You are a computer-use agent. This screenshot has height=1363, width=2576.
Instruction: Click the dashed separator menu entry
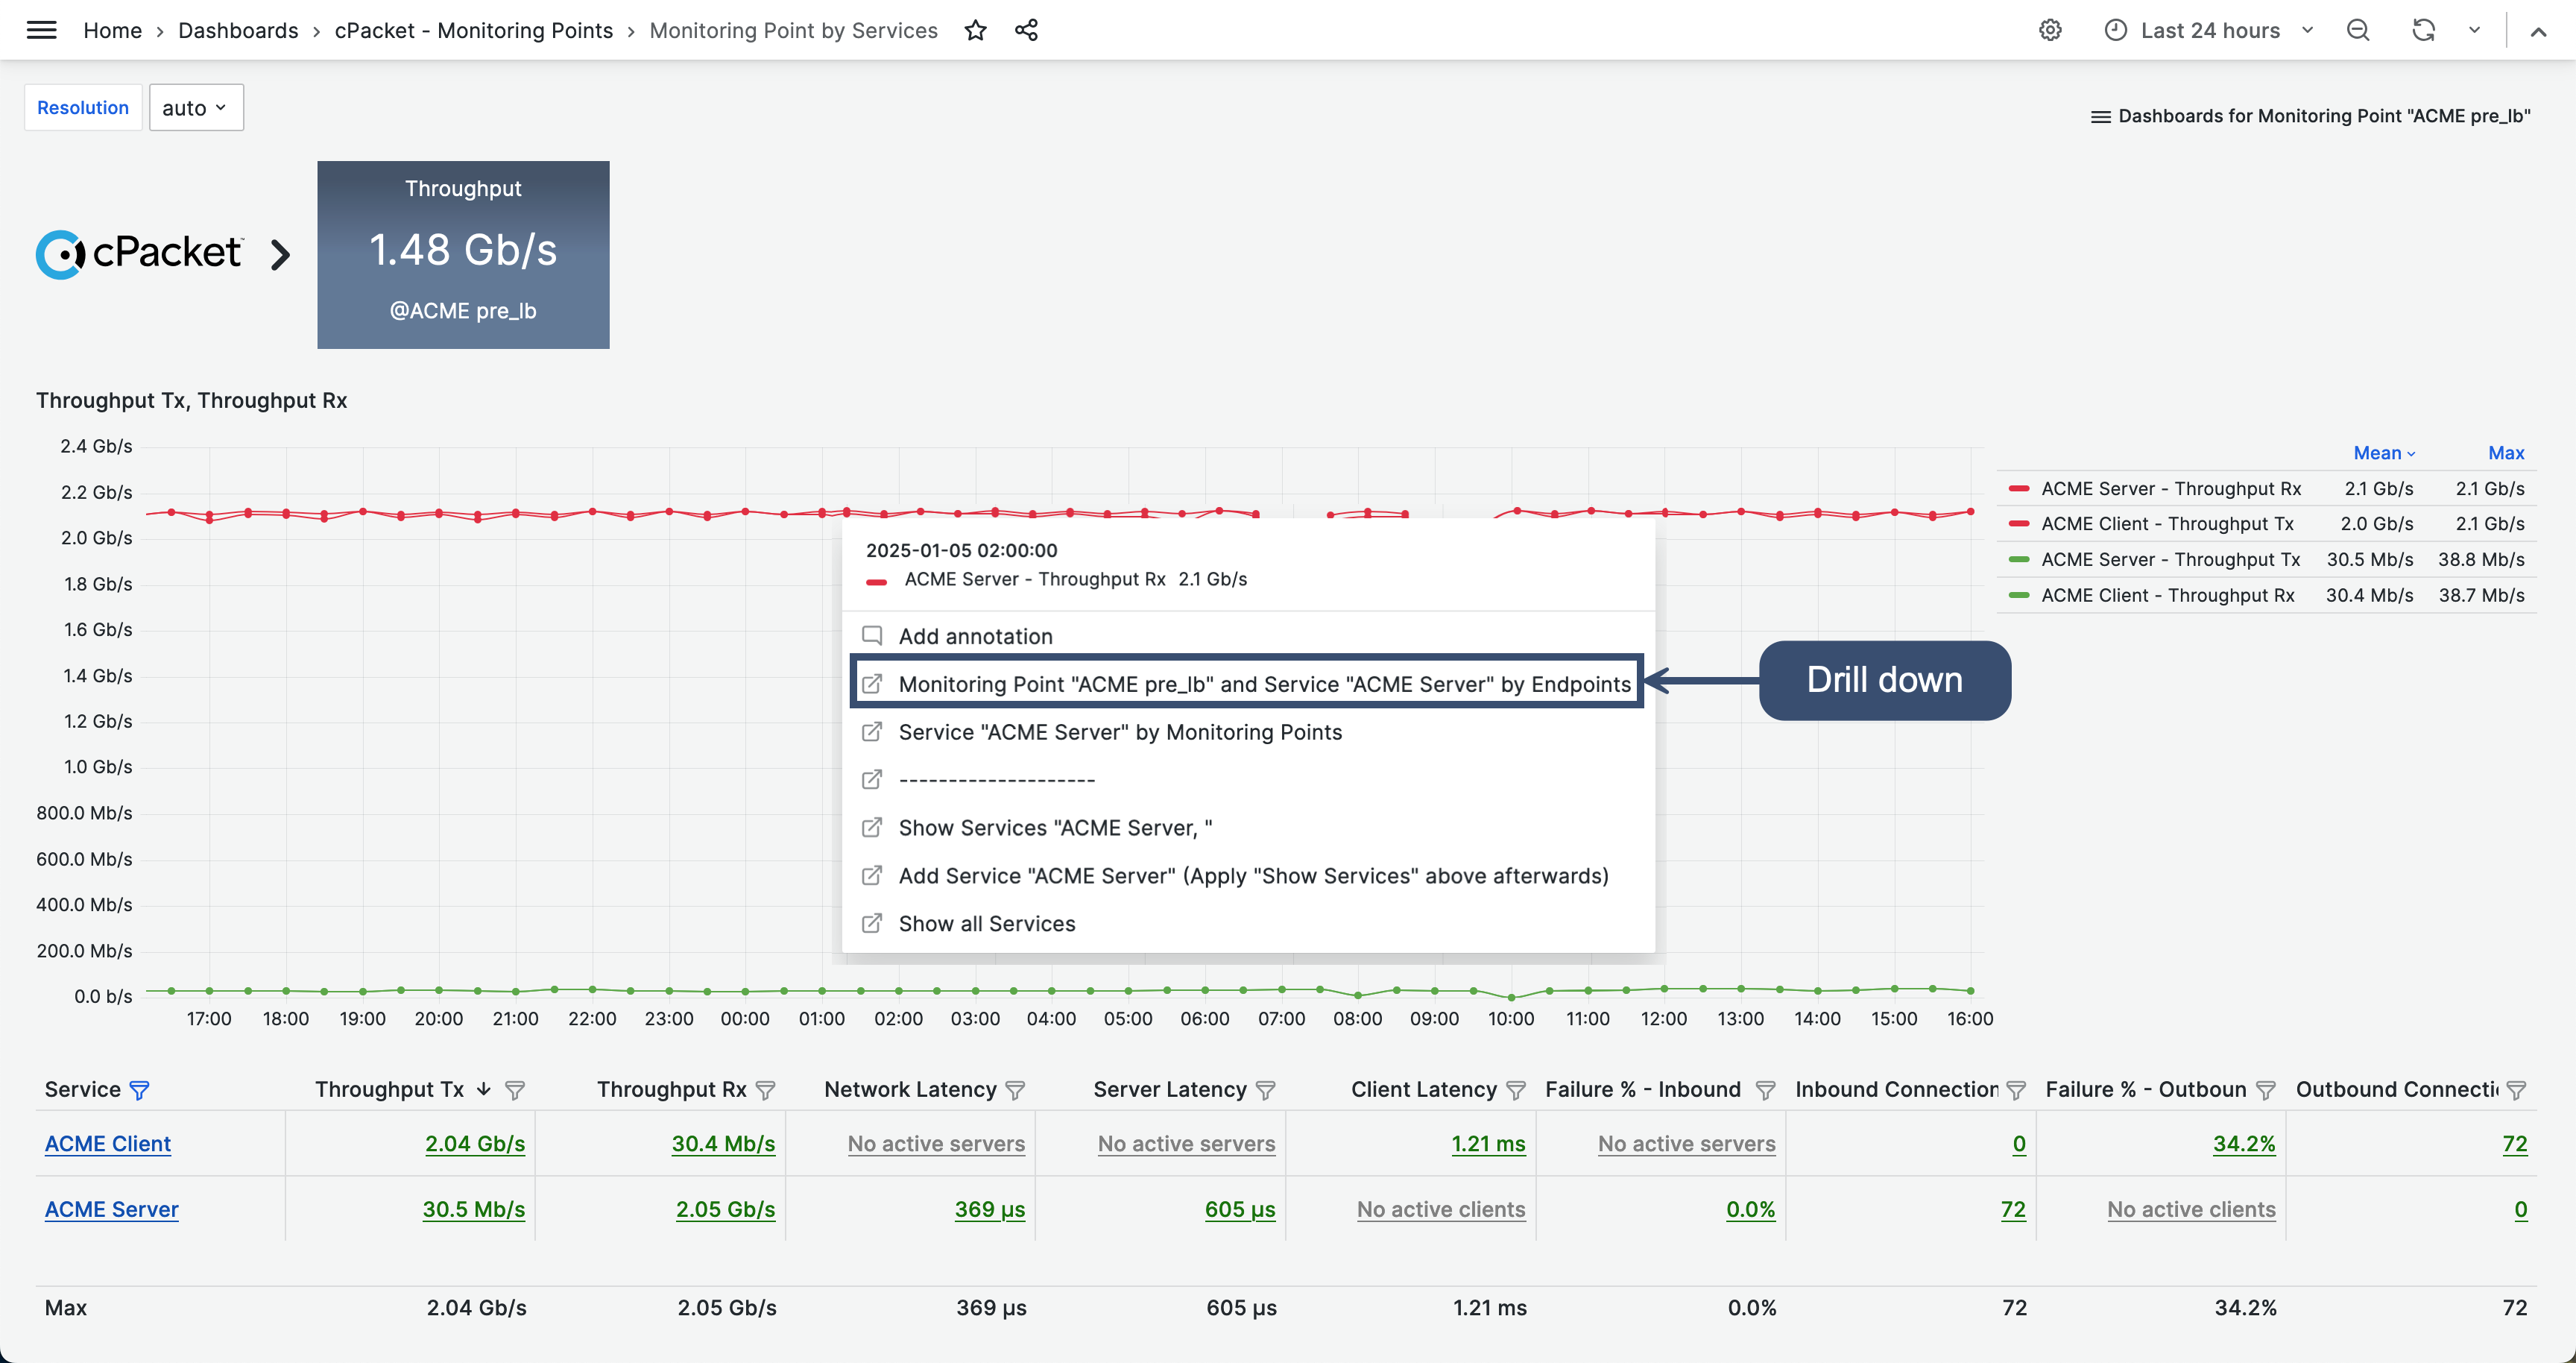coord(1248,780)
